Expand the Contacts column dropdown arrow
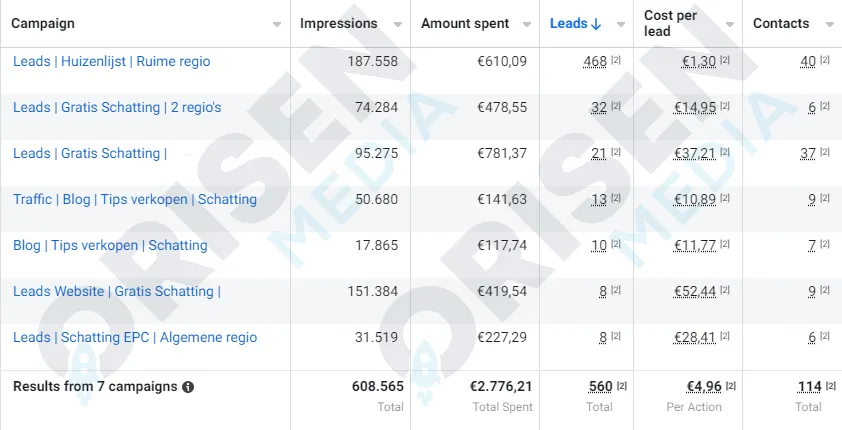The width and height of the screenshot is (842, 430). pos(829,25)
